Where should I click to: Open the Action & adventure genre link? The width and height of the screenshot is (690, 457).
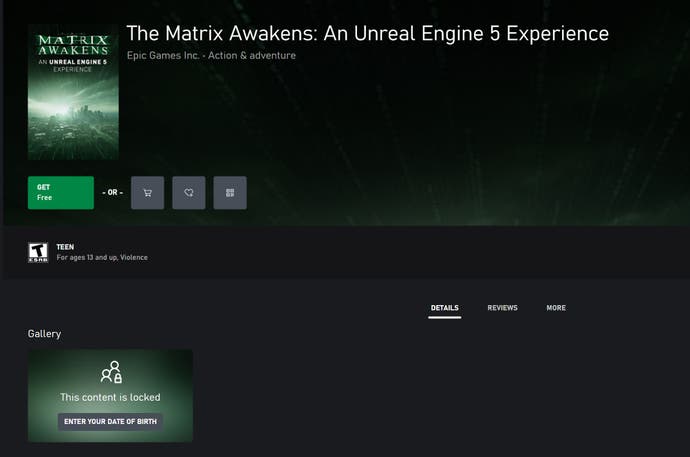252,55
